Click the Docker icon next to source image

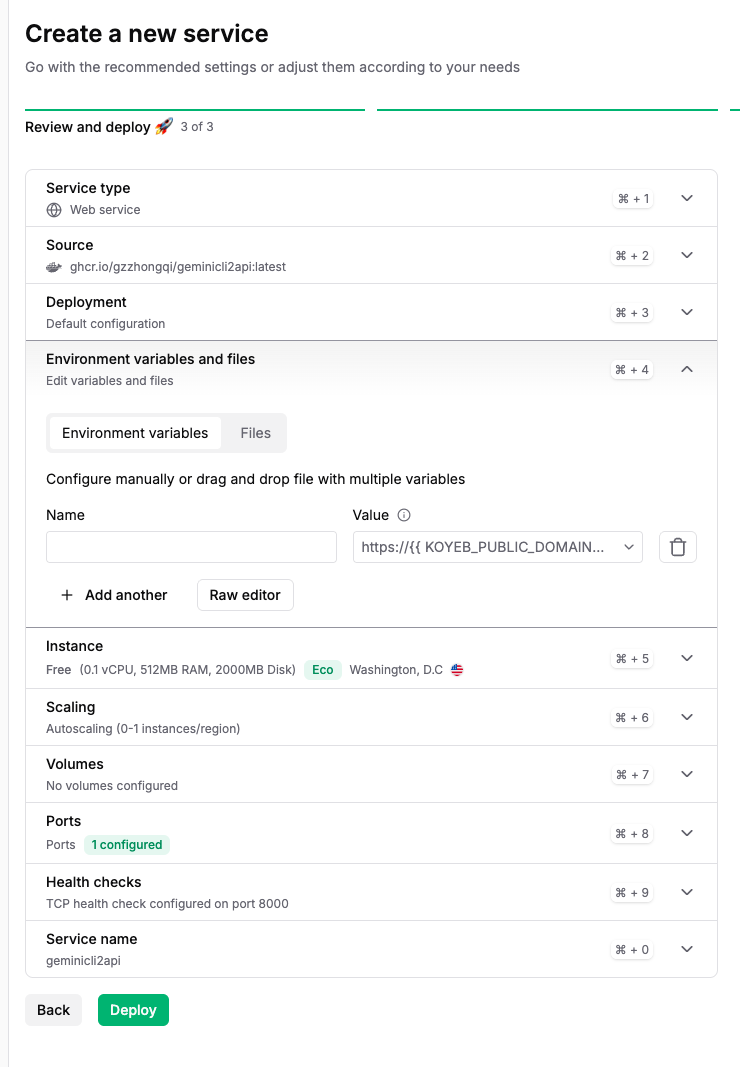point(54,267)
